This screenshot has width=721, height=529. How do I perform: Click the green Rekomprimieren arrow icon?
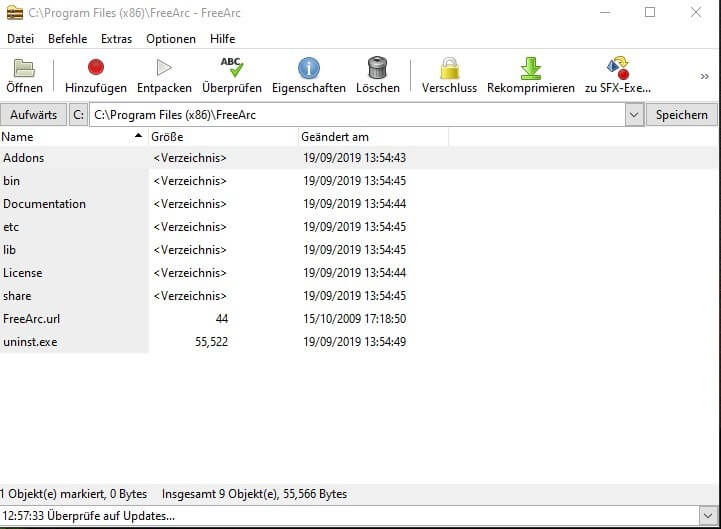tap(531, 68)
